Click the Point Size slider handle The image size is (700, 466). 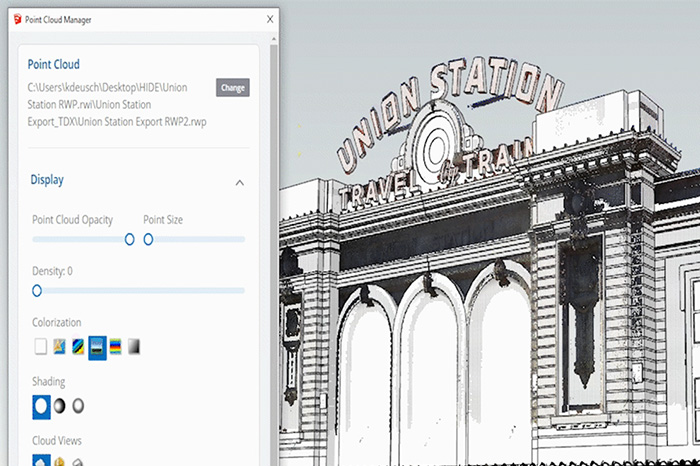coord(148,239)
